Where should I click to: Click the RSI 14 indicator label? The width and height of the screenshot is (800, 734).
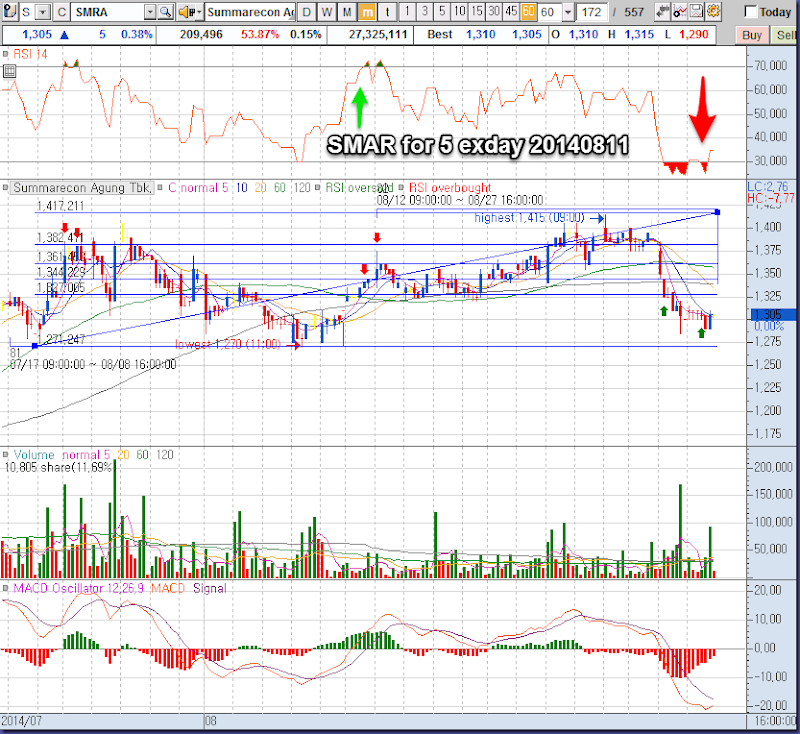pos(30,54)
